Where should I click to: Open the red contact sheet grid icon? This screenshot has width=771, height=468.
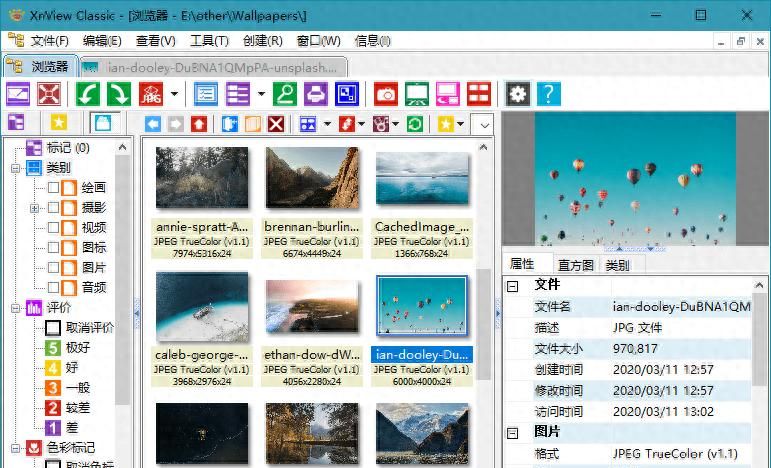(x=479, y=94)
